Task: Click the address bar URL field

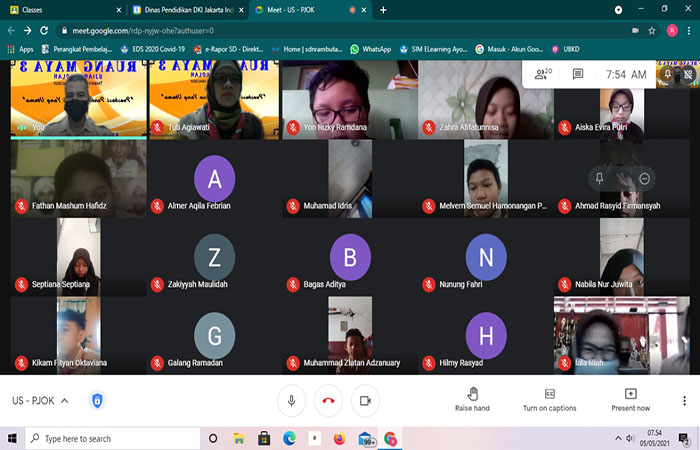Action: pos(300,30)
